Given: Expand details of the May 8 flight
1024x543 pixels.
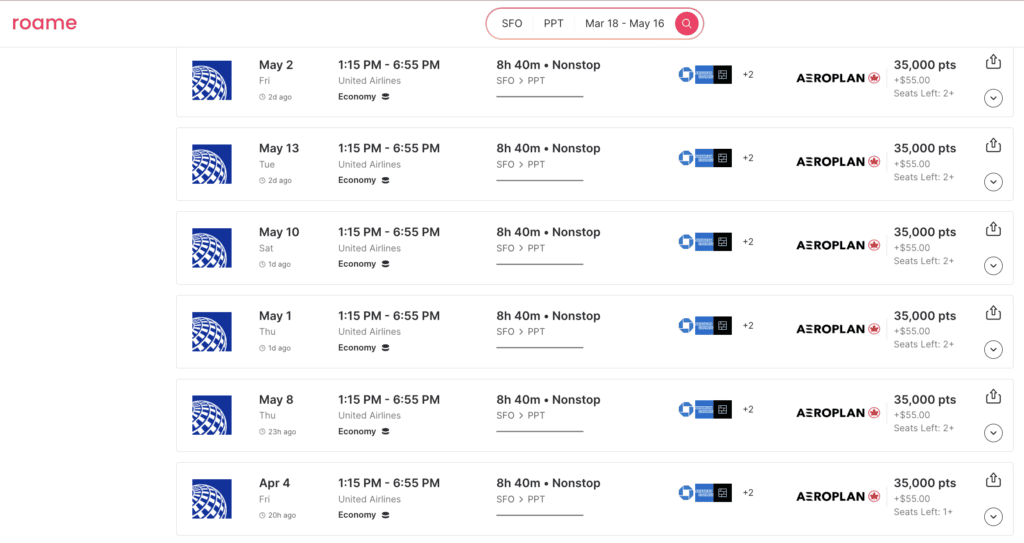Looking at the screenshot, I should click(x=993, y=433).
